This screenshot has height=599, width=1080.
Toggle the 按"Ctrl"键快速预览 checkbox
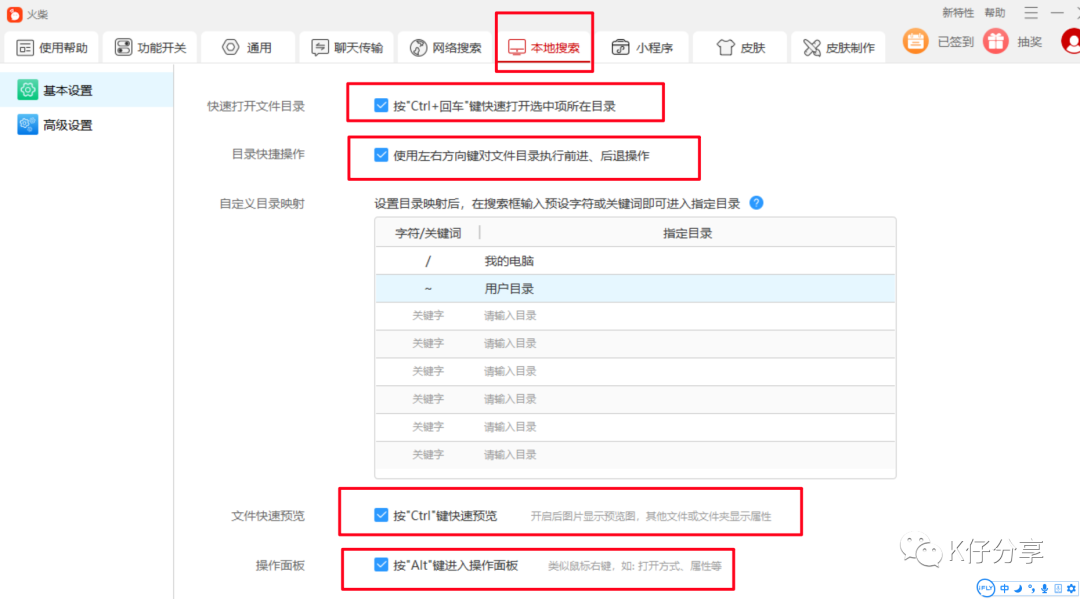[x=381, y=515]
